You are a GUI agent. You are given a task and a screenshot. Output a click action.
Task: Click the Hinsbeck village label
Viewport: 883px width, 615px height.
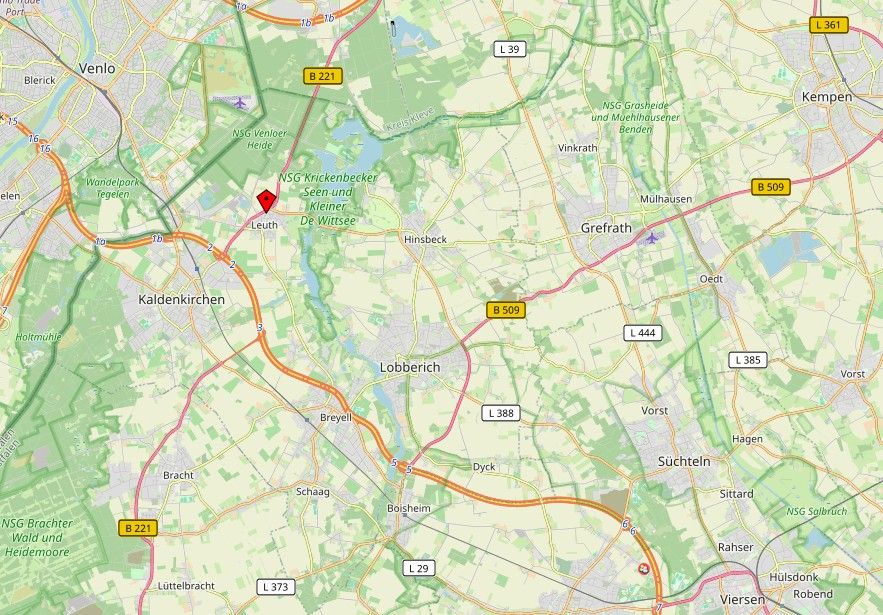pyautogui.click(x=425, y=239)
